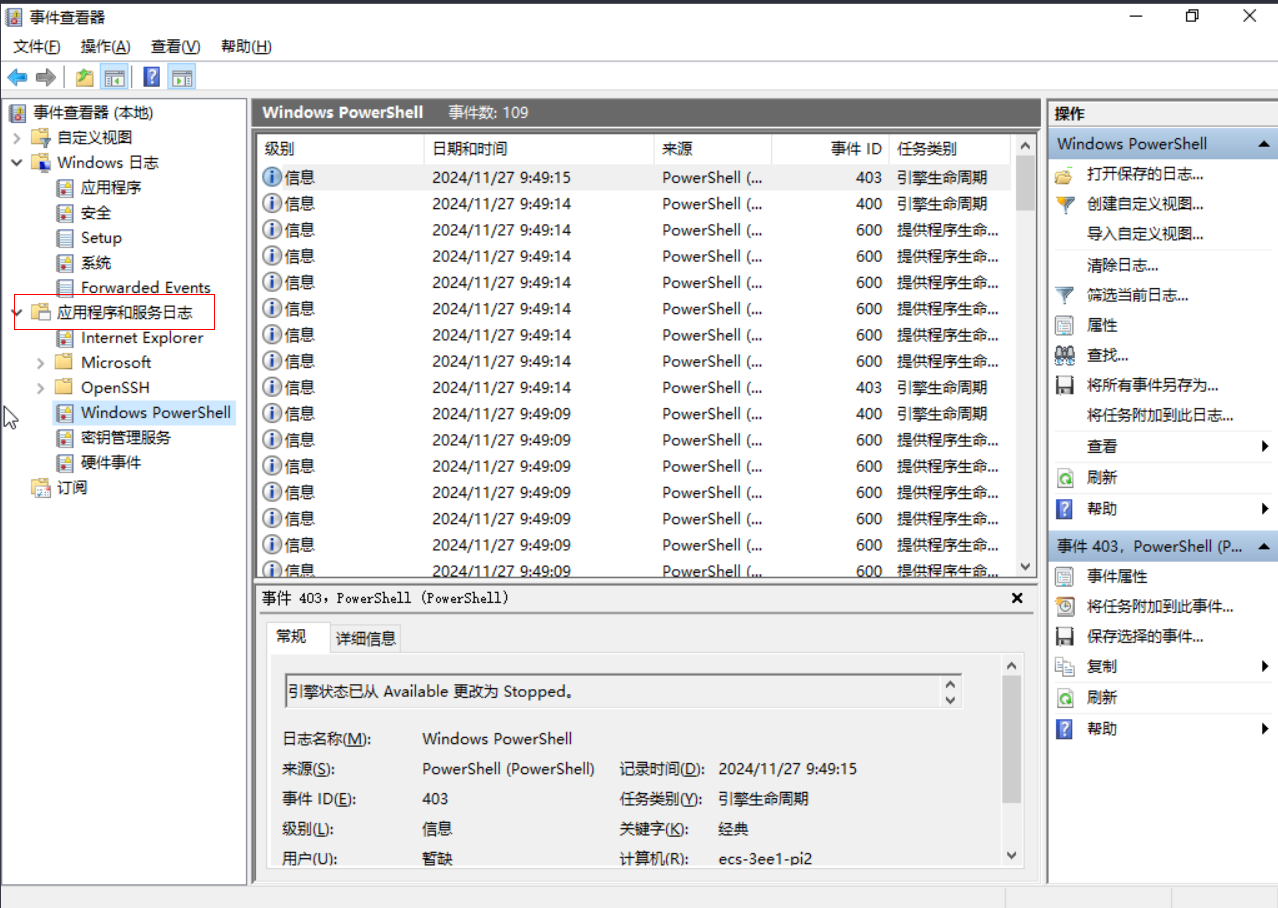Screen dimensions: 1278x908
Task: Select the 订阅 node in the tree
Action: coord(72,487)
